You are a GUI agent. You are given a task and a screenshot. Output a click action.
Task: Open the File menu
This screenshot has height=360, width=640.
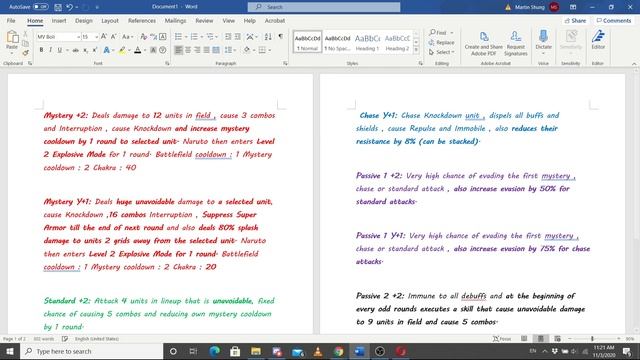coord(11,20)
